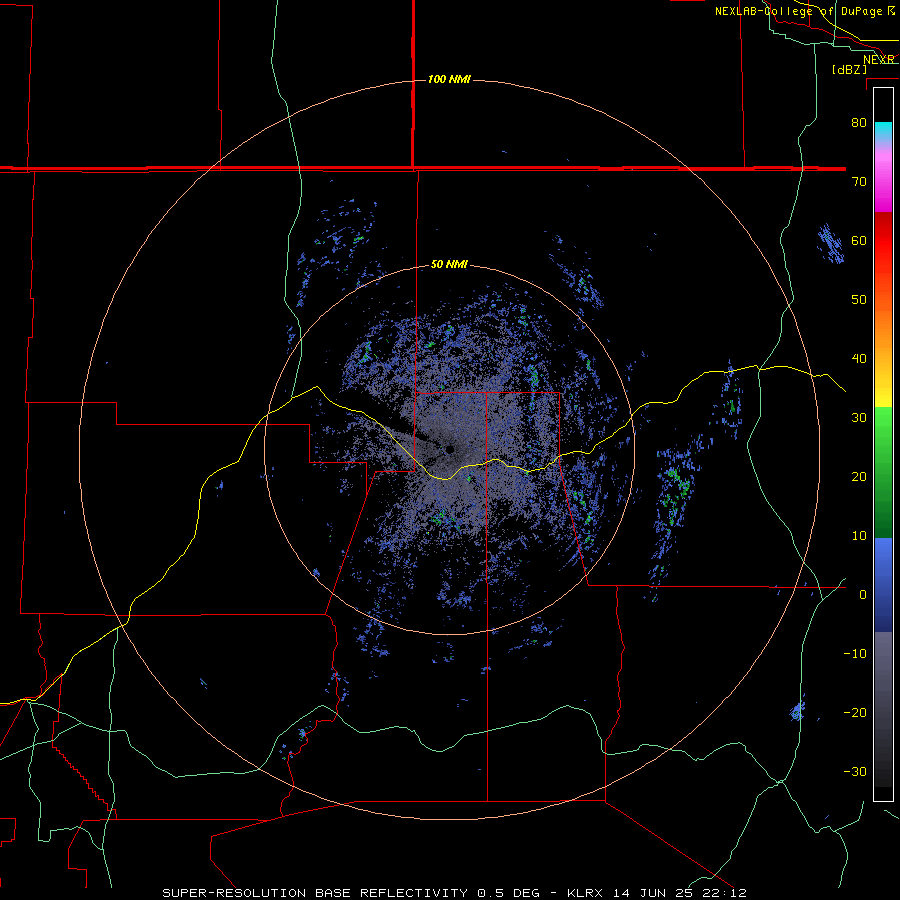Click the 40 value on dBZ scale
Image resolution: width=900 pixels, height=900 pixels.
[x=859, y=359]
